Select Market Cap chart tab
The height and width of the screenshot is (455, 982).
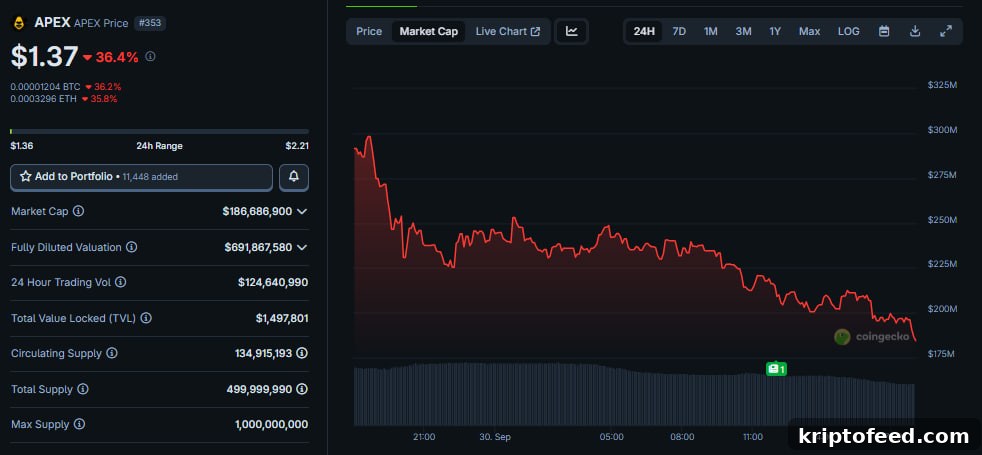(x=429, y=31)
